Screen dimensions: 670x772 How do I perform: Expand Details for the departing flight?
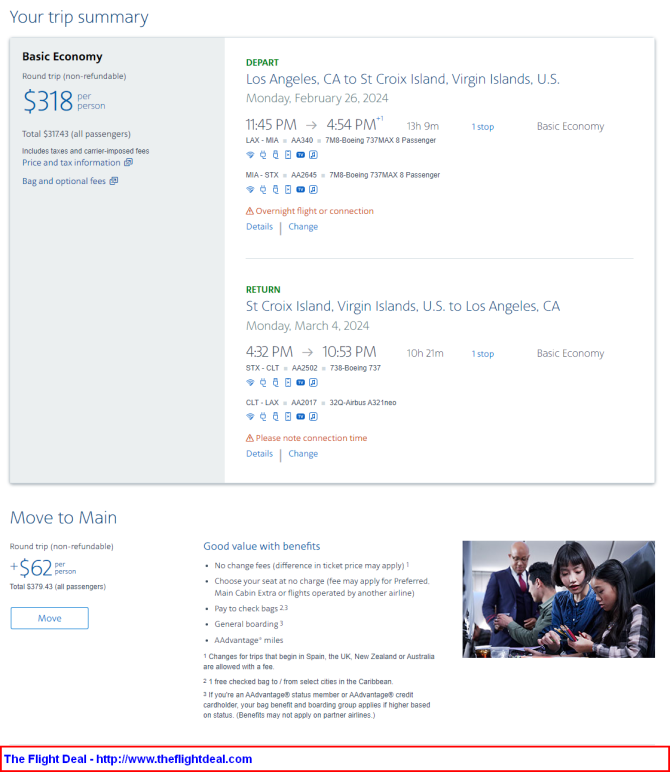tap(259, 227)
